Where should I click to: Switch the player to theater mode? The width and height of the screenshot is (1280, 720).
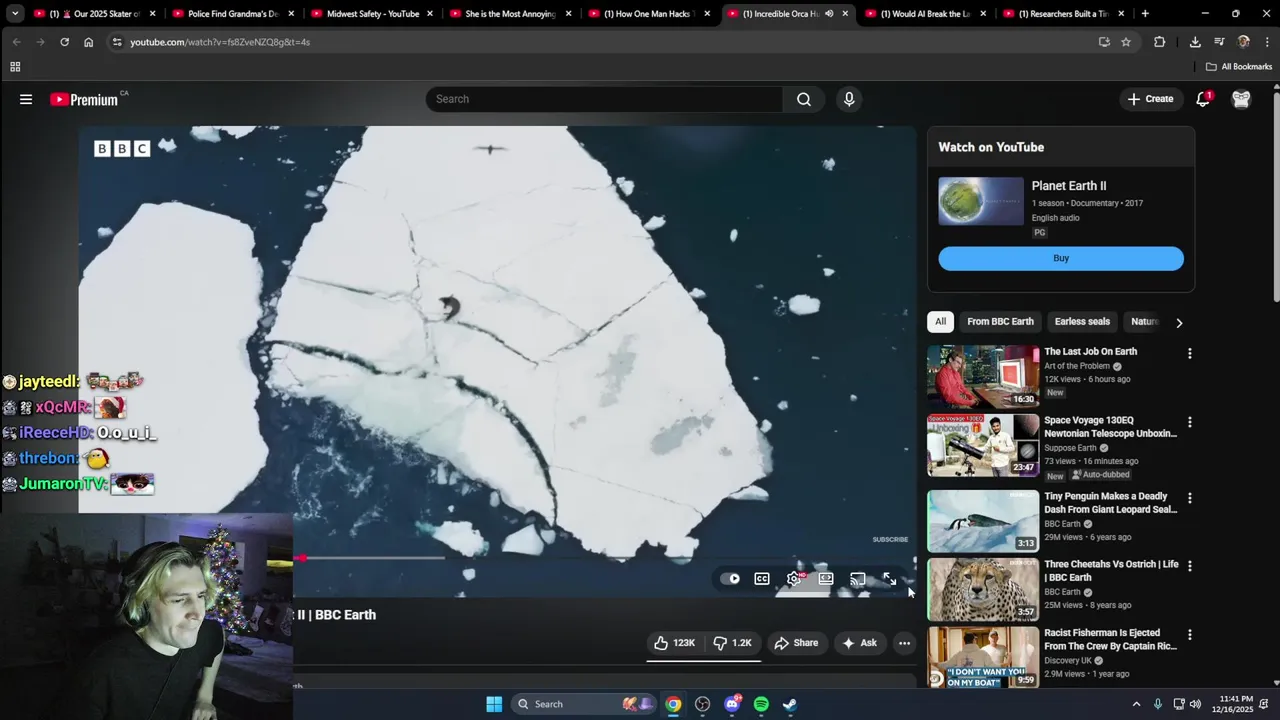coord(826,579)
